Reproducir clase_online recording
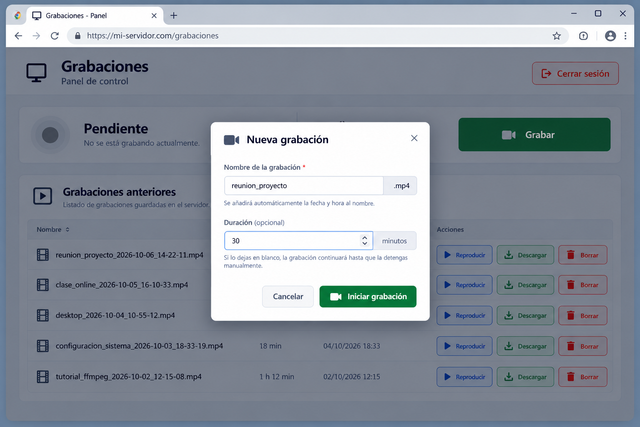Viewport: 640px width, 427px height. tap(464, 285)
